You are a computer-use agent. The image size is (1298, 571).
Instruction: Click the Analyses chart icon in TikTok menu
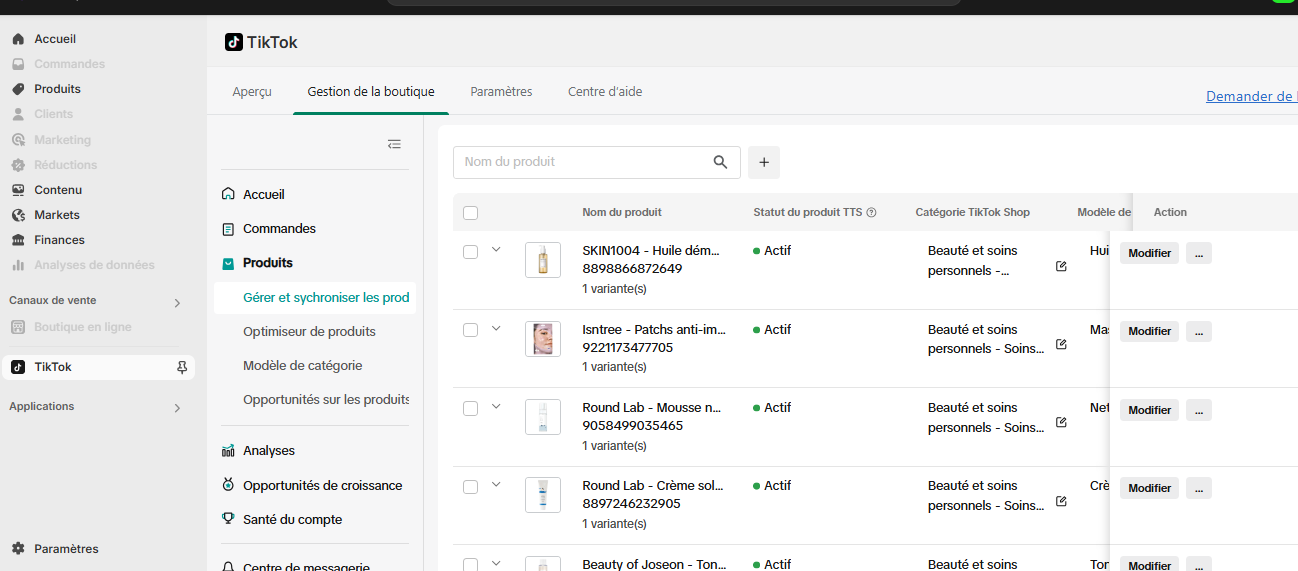tap(228, 451)
